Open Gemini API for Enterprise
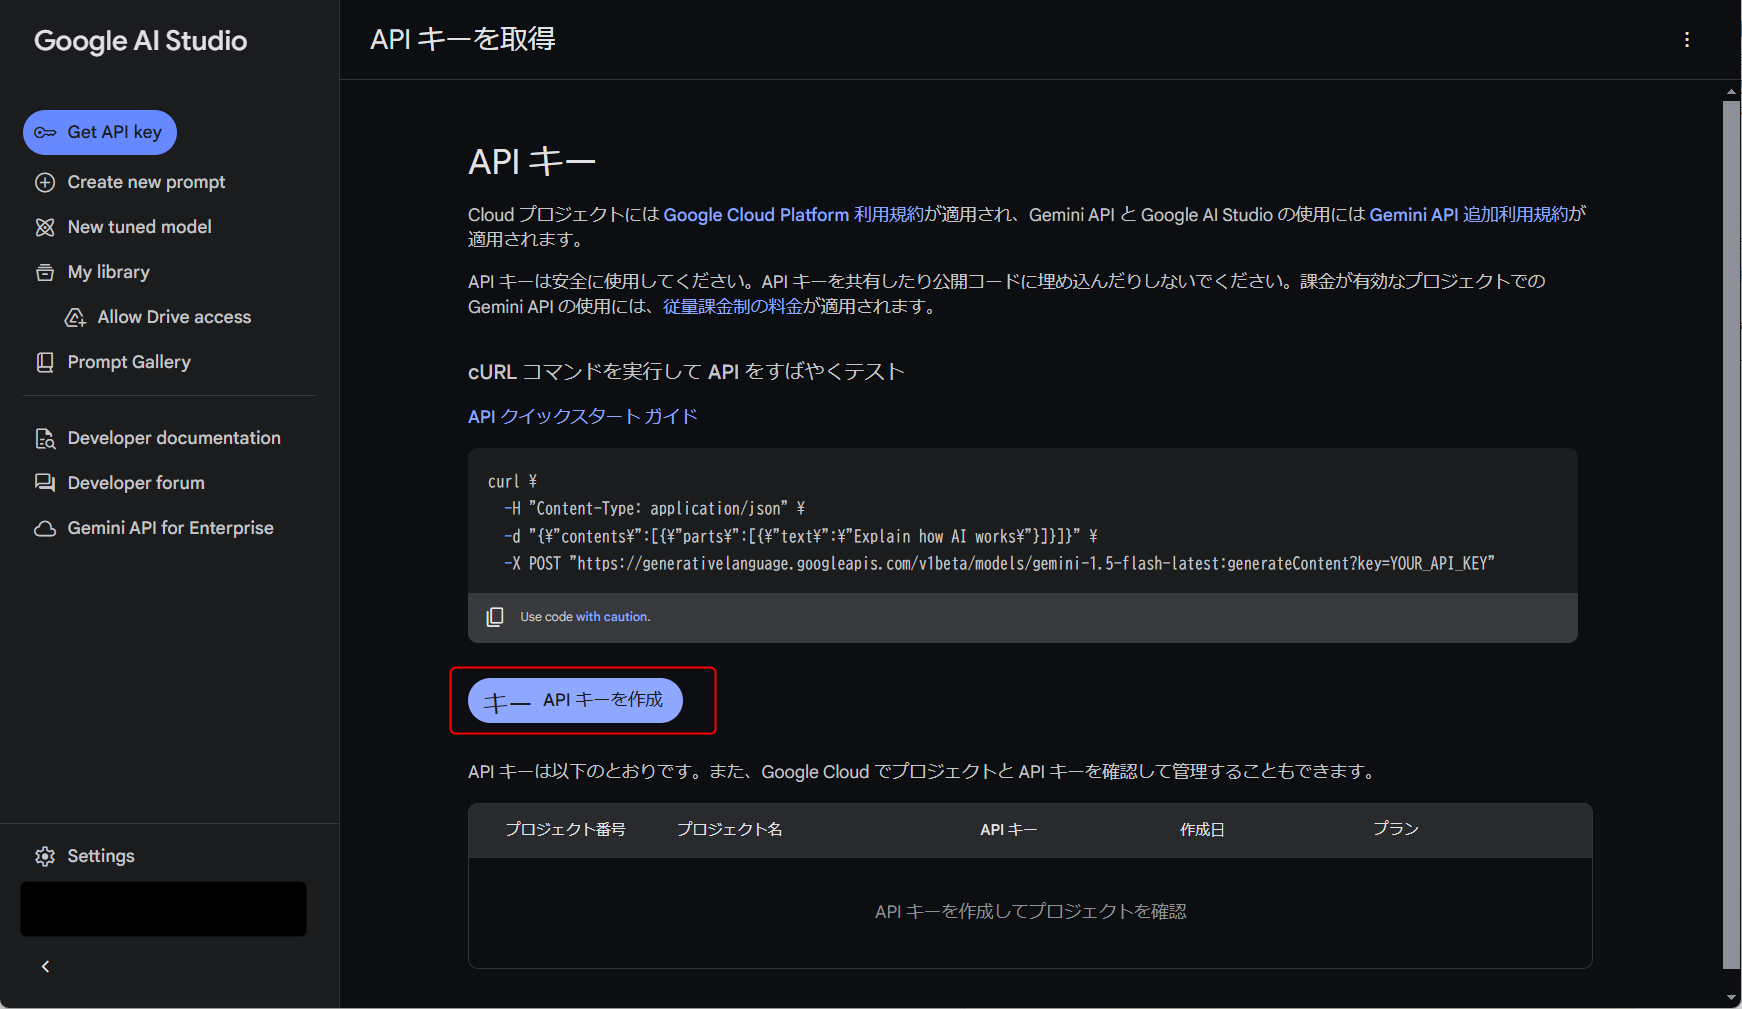 pyautogui.click(x=170, y=528)
